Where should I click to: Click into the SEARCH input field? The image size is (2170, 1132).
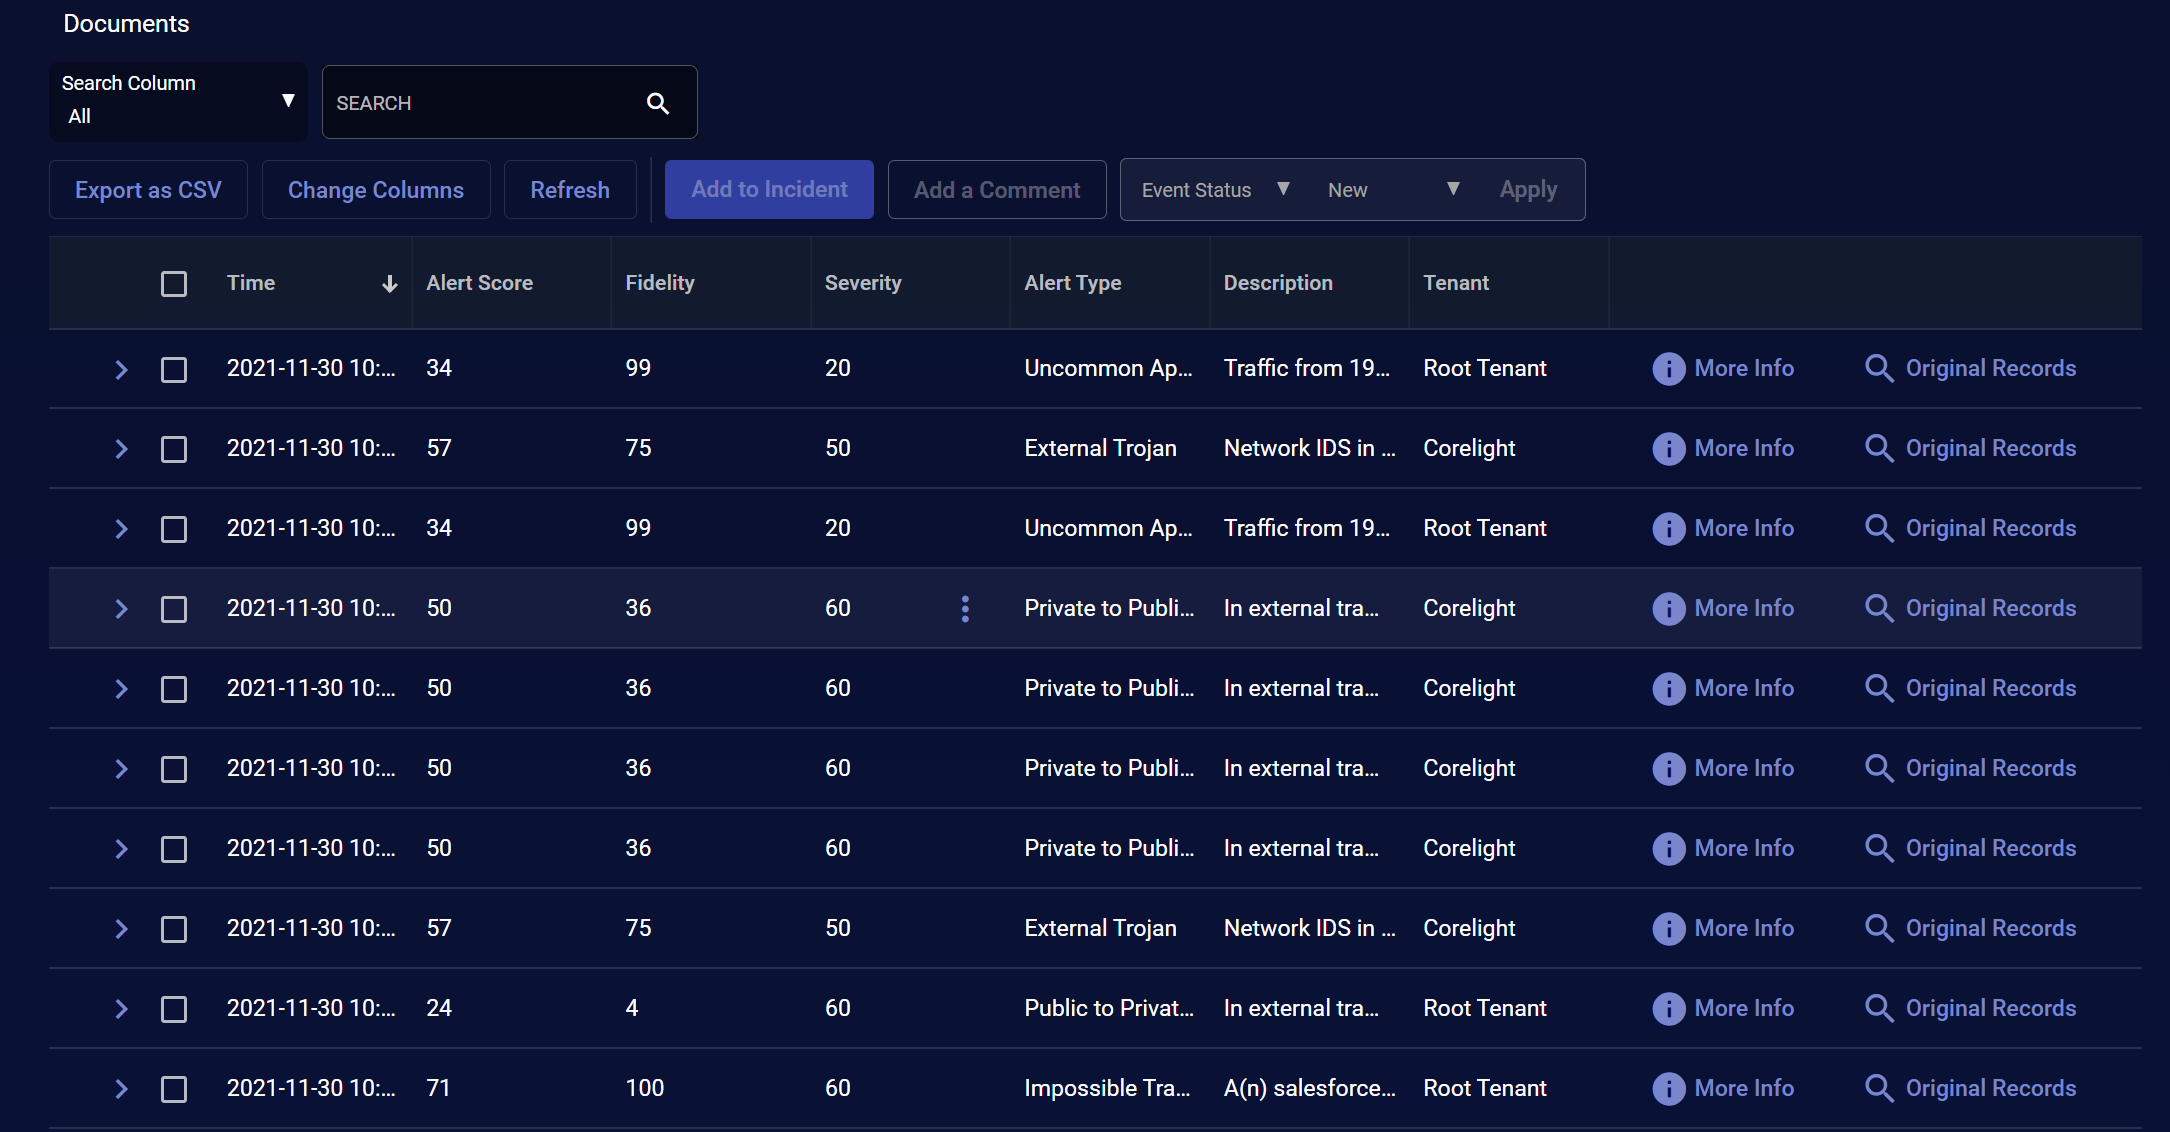(x=480, y=103)
